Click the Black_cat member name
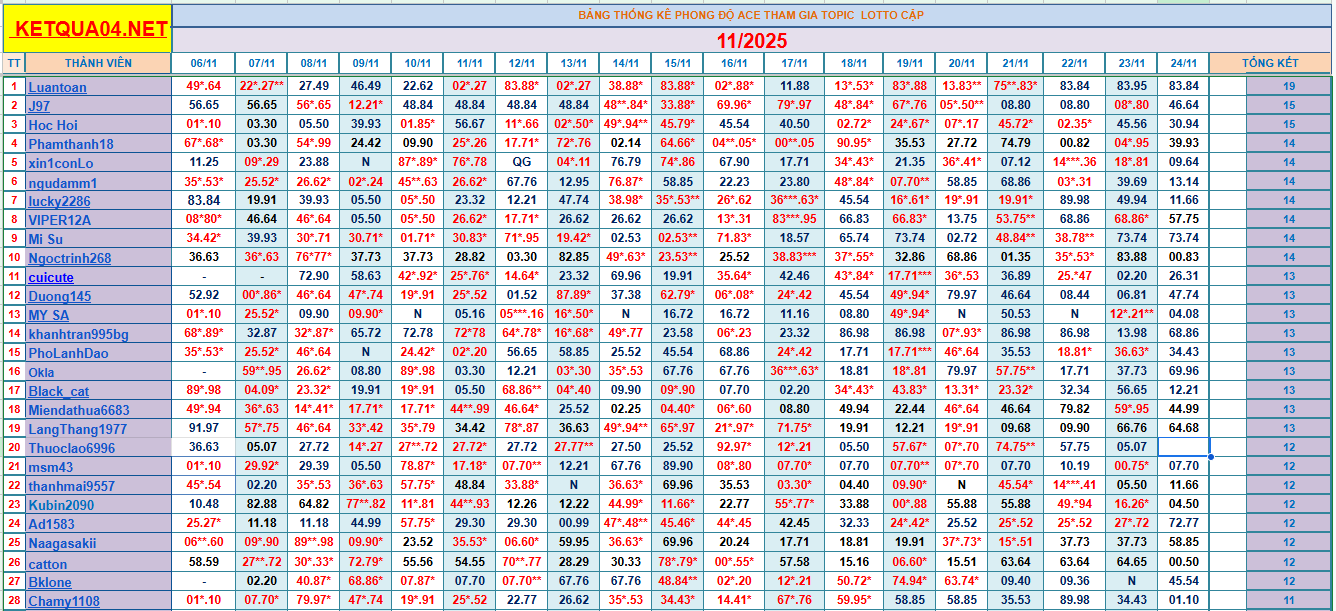Screen dimensions: 1336x611 58,391
